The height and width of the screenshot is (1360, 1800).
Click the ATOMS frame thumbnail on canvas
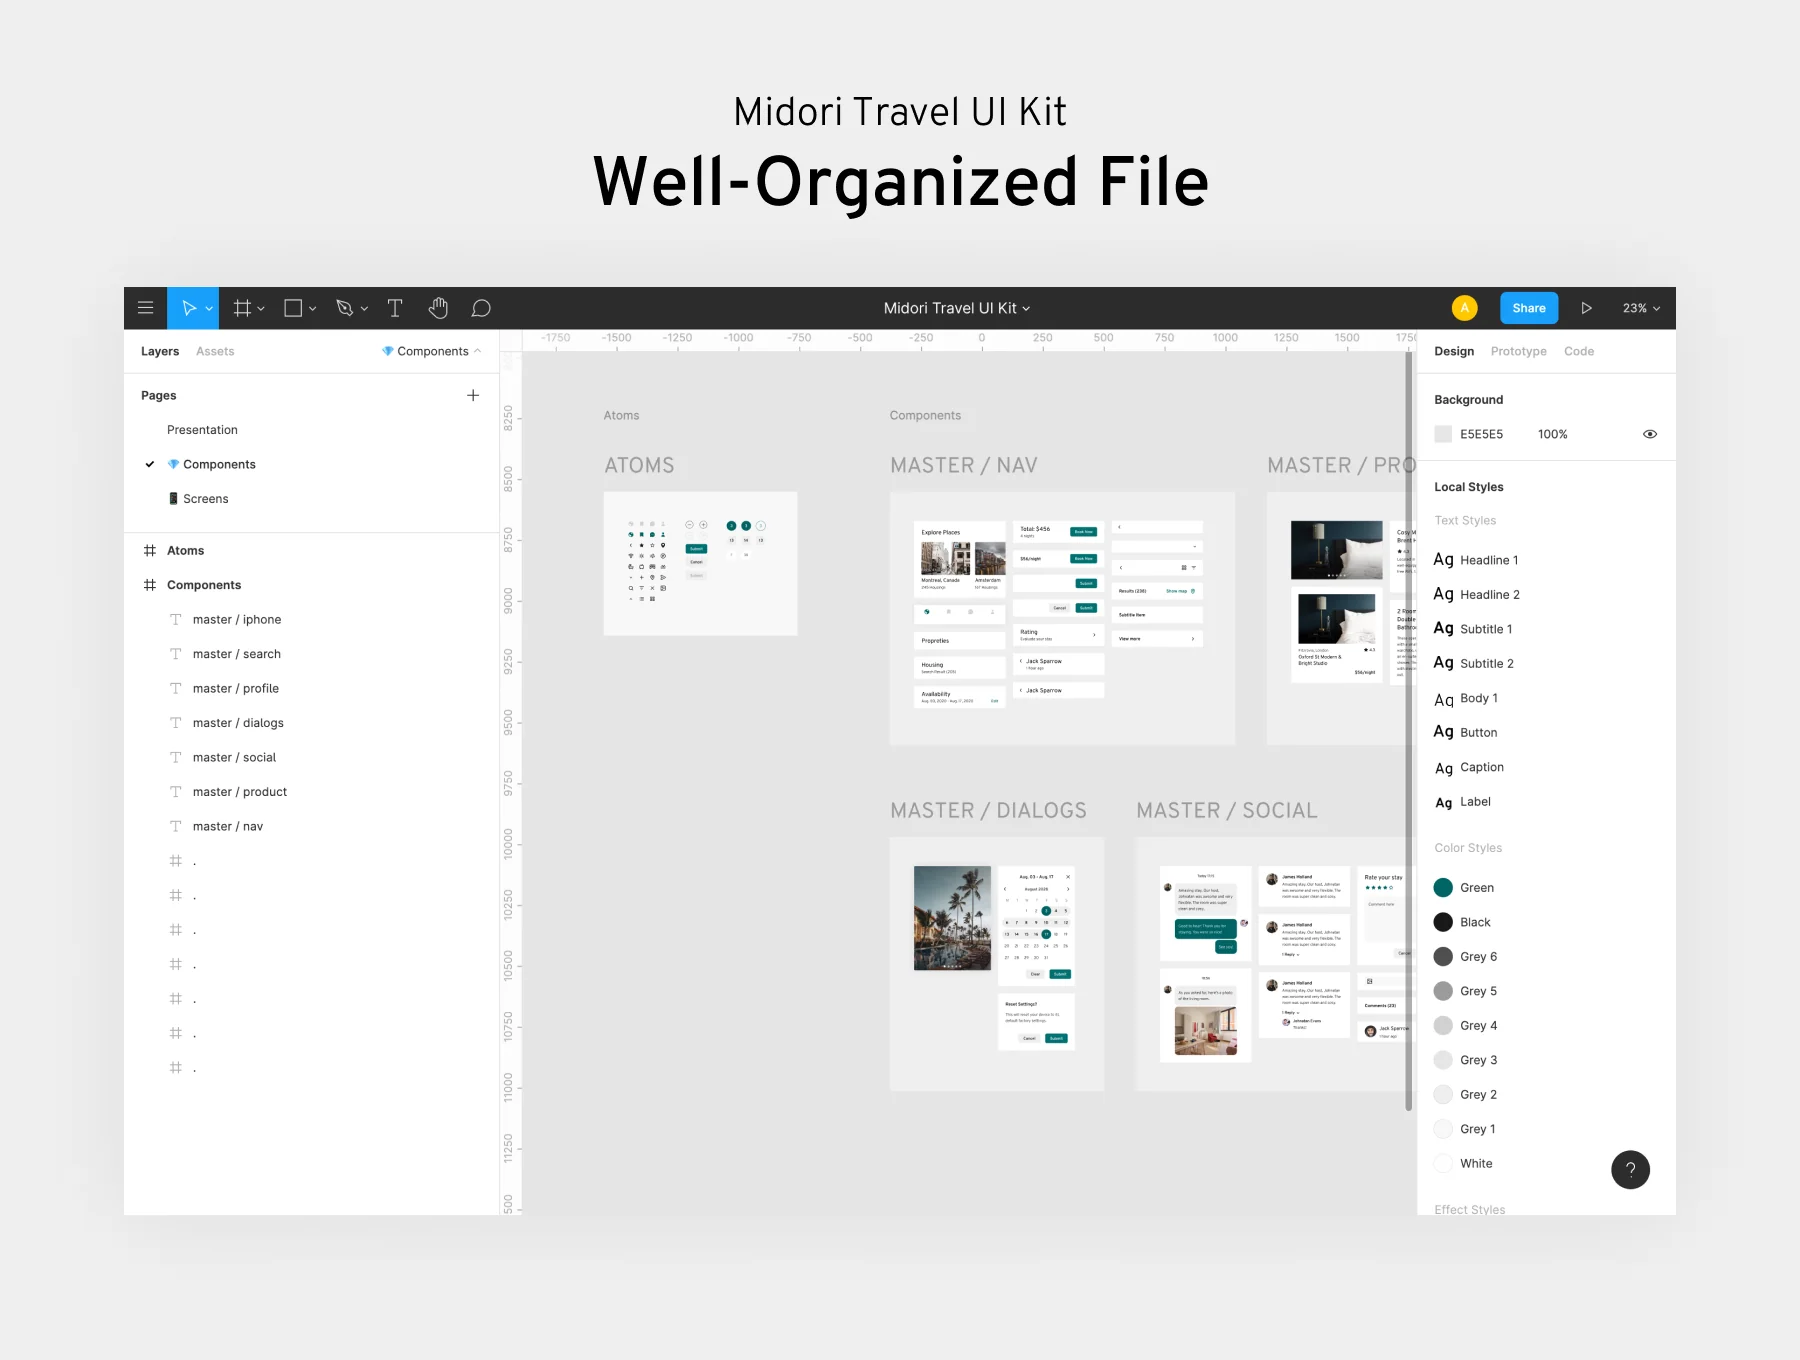click(x=700, y=563)
